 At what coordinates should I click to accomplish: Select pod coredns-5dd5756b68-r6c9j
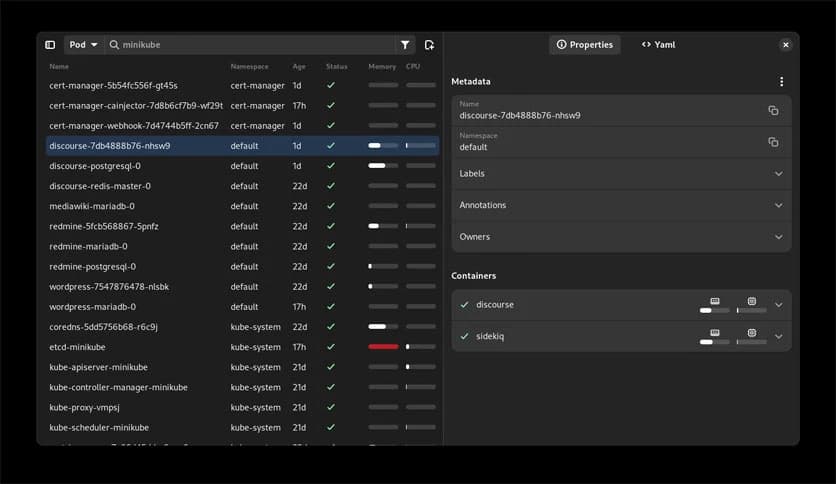pos(243,327)
